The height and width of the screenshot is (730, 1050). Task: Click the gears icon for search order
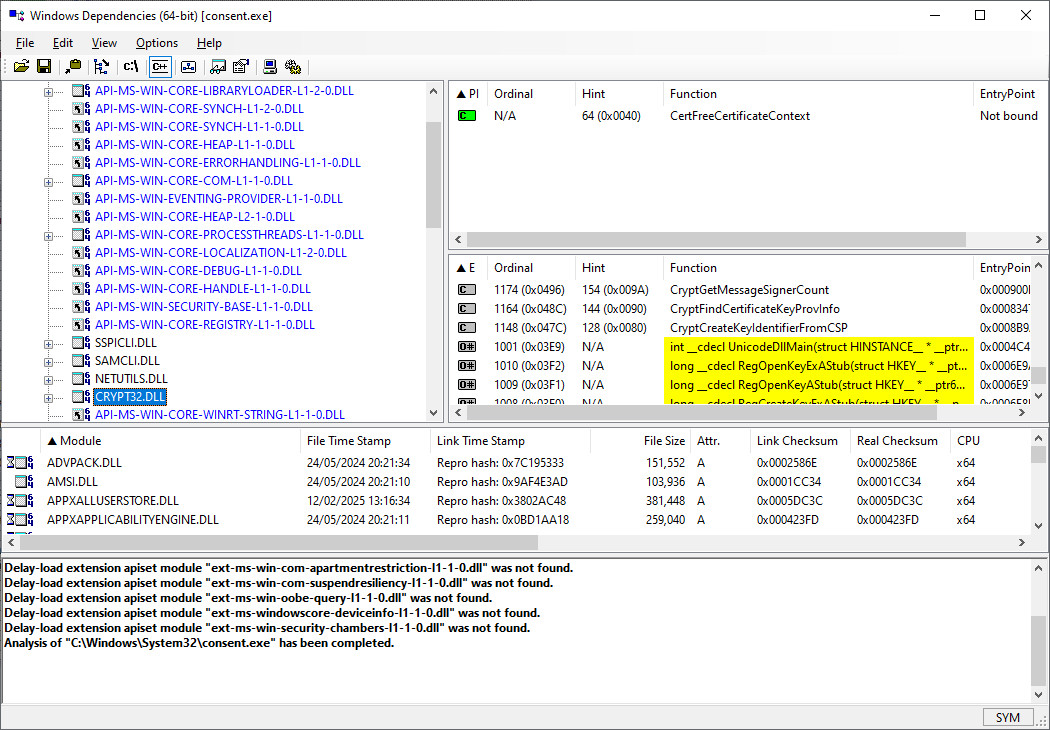click(293, 67)
